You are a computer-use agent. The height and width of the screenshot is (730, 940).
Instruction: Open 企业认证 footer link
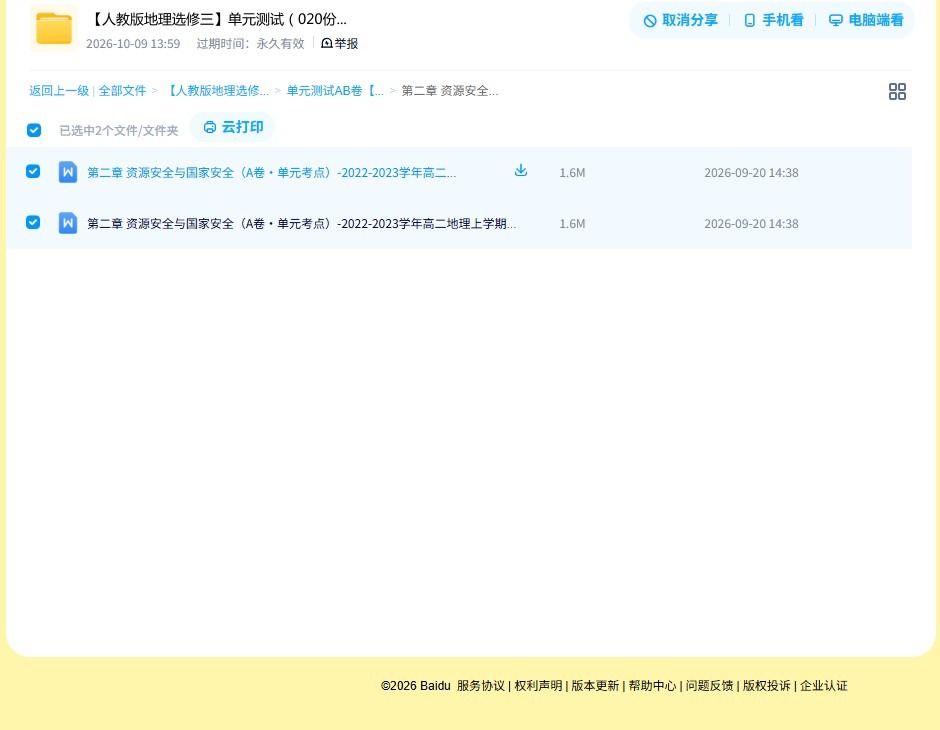click(x=824, y=686)
